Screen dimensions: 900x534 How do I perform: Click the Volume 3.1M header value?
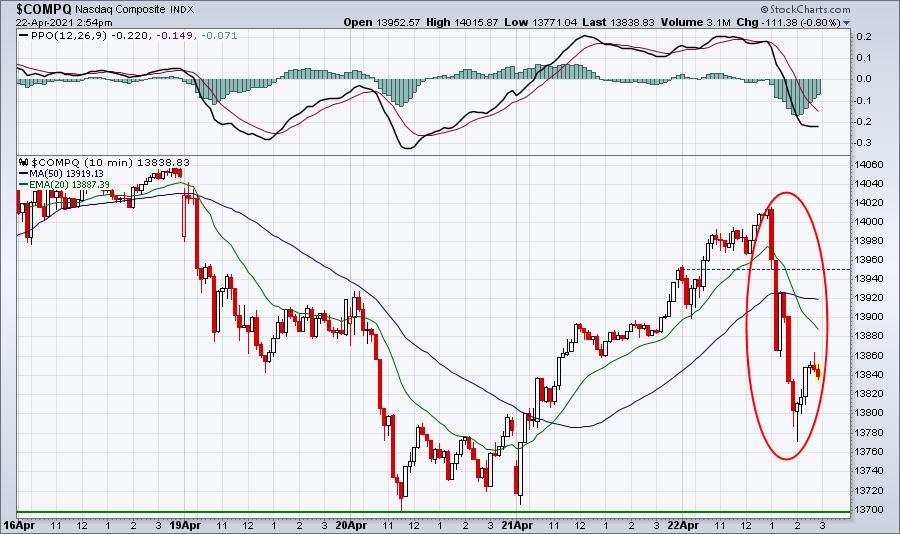coord(696,22)
